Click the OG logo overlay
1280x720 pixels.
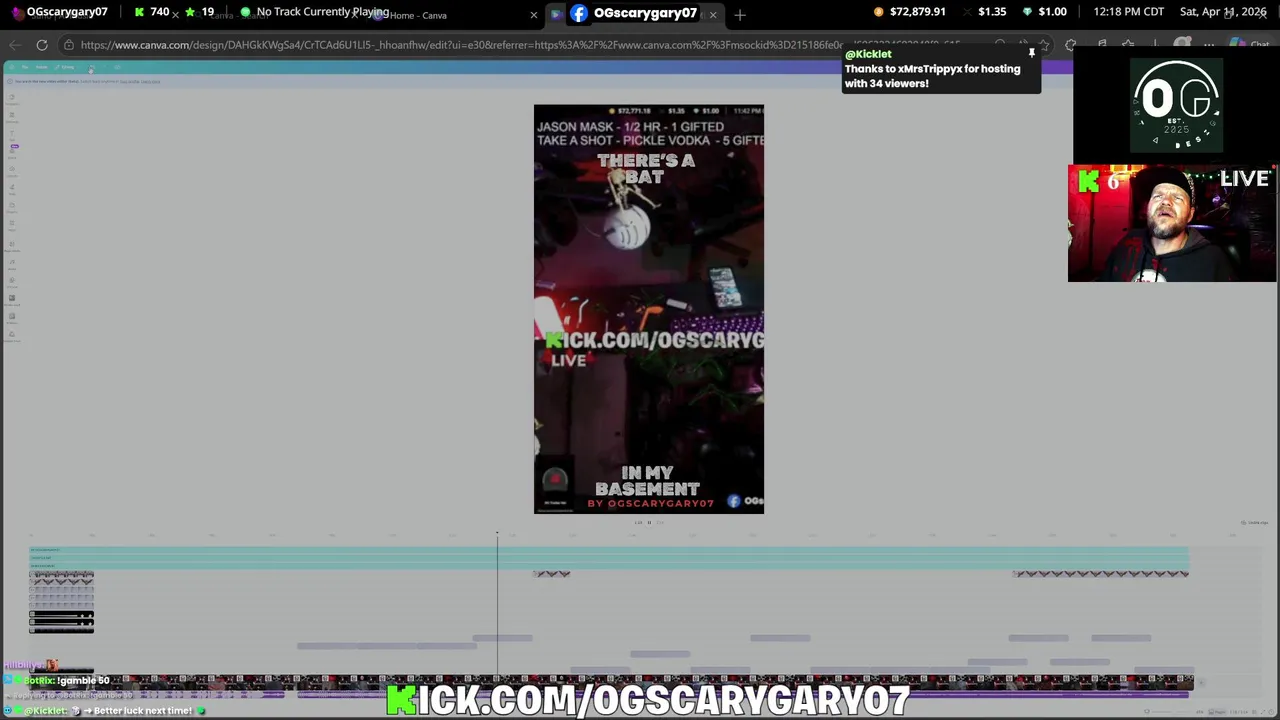tap(1176, 105)
